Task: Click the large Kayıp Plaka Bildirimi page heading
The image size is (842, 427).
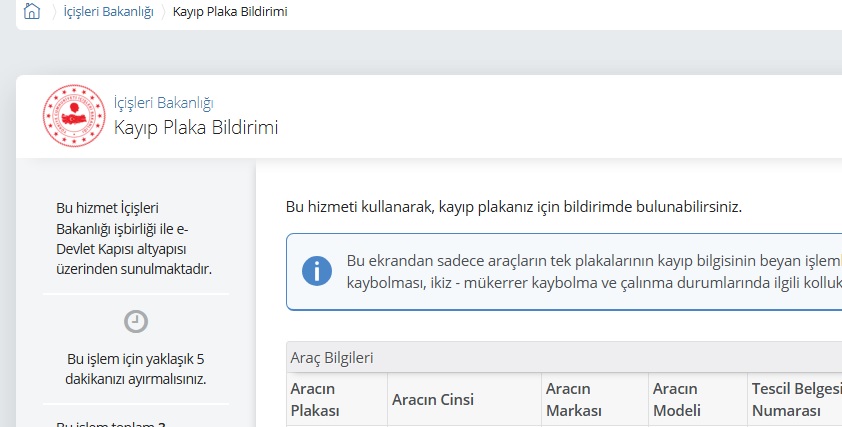Action: 195,127
